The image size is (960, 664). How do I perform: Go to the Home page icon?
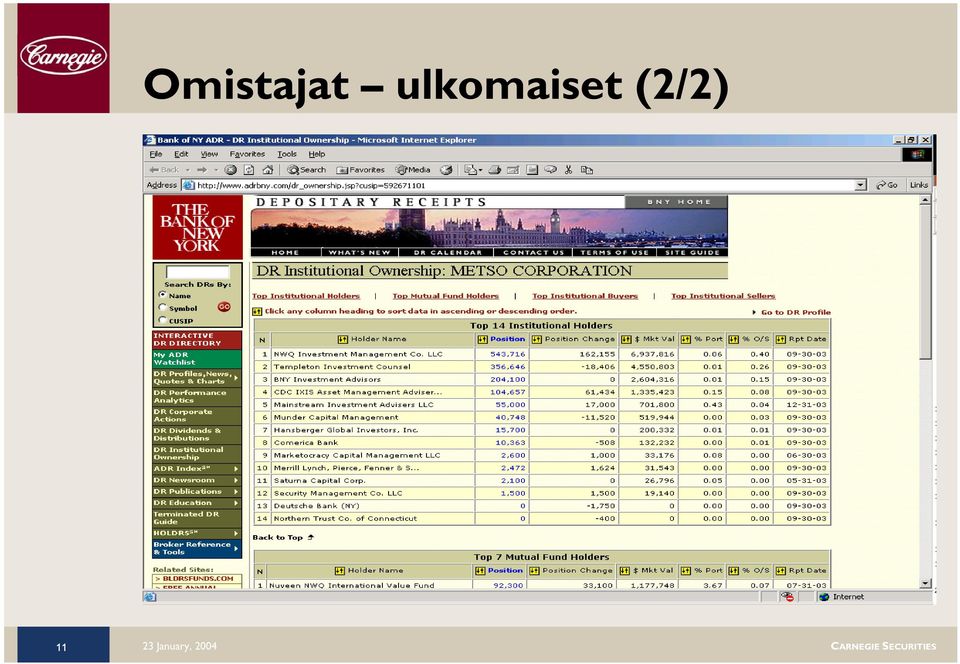click(268, 170)
